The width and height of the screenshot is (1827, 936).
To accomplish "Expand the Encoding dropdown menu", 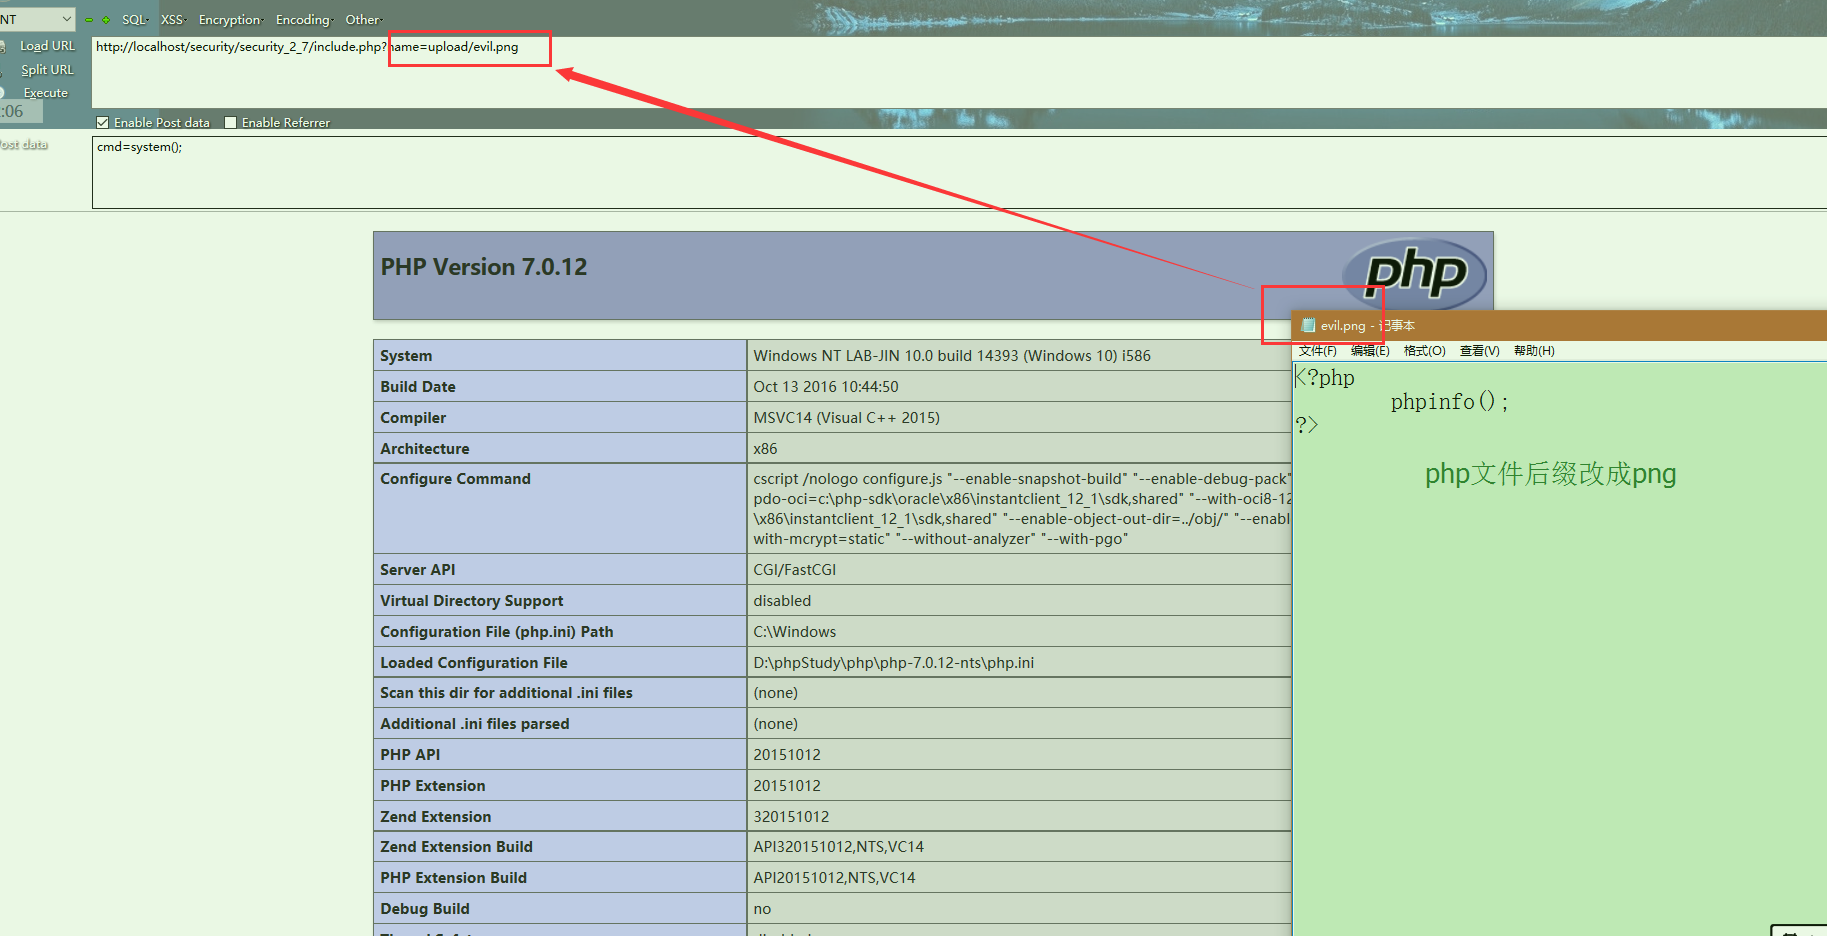I will 303,20.
